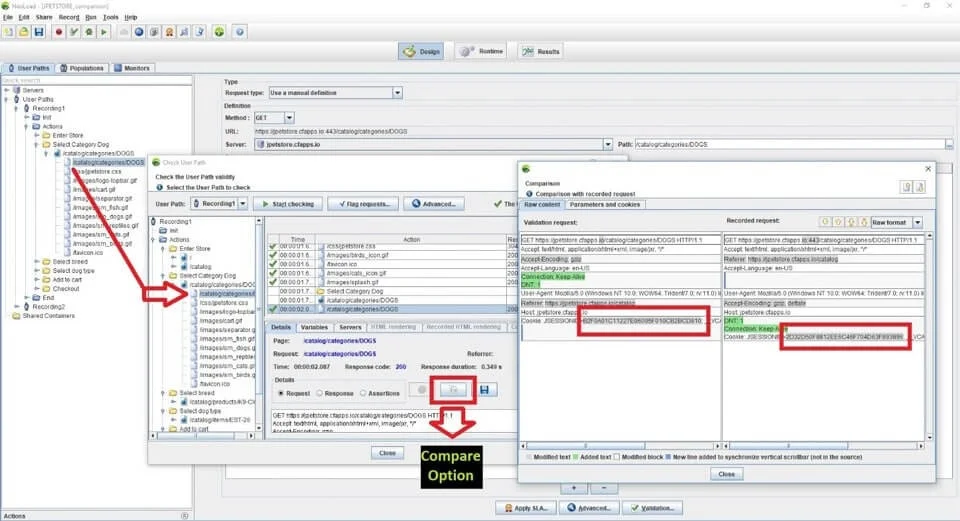
Task: Click second navigation arrow icon near Raw format
Action: point(838,222)
